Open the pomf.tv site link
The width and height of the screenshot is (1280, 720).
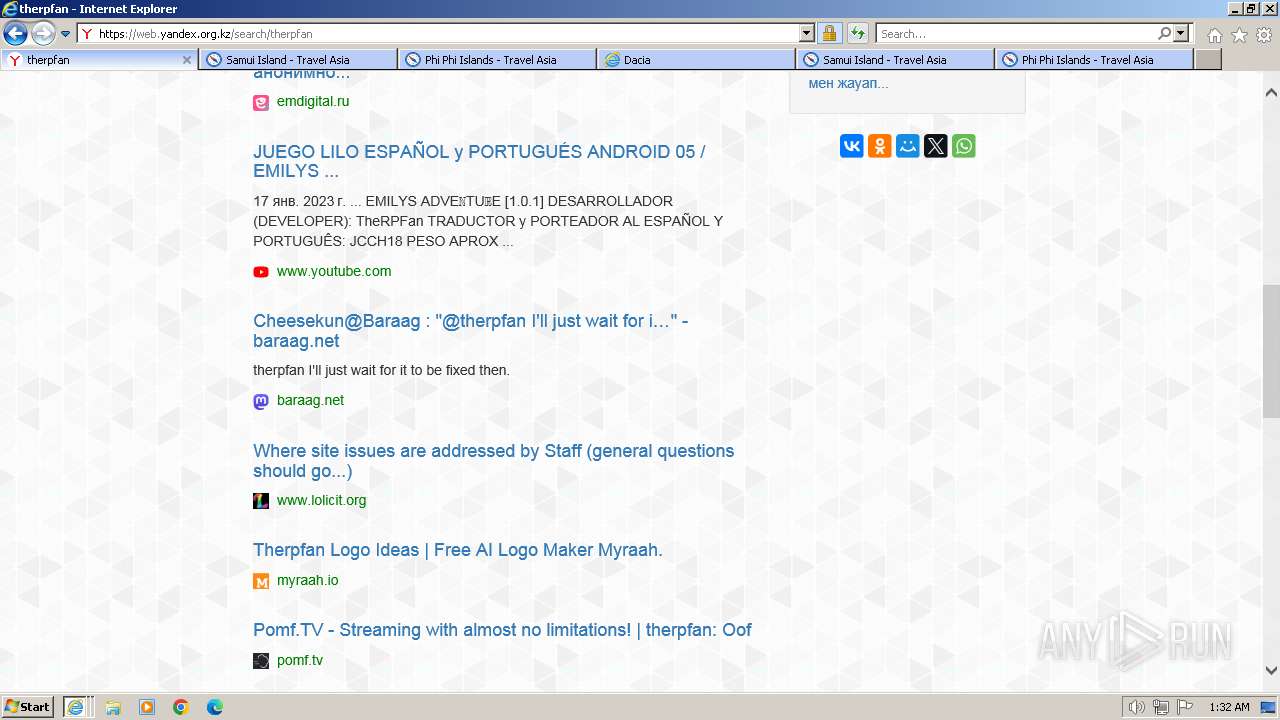(299, 660)
